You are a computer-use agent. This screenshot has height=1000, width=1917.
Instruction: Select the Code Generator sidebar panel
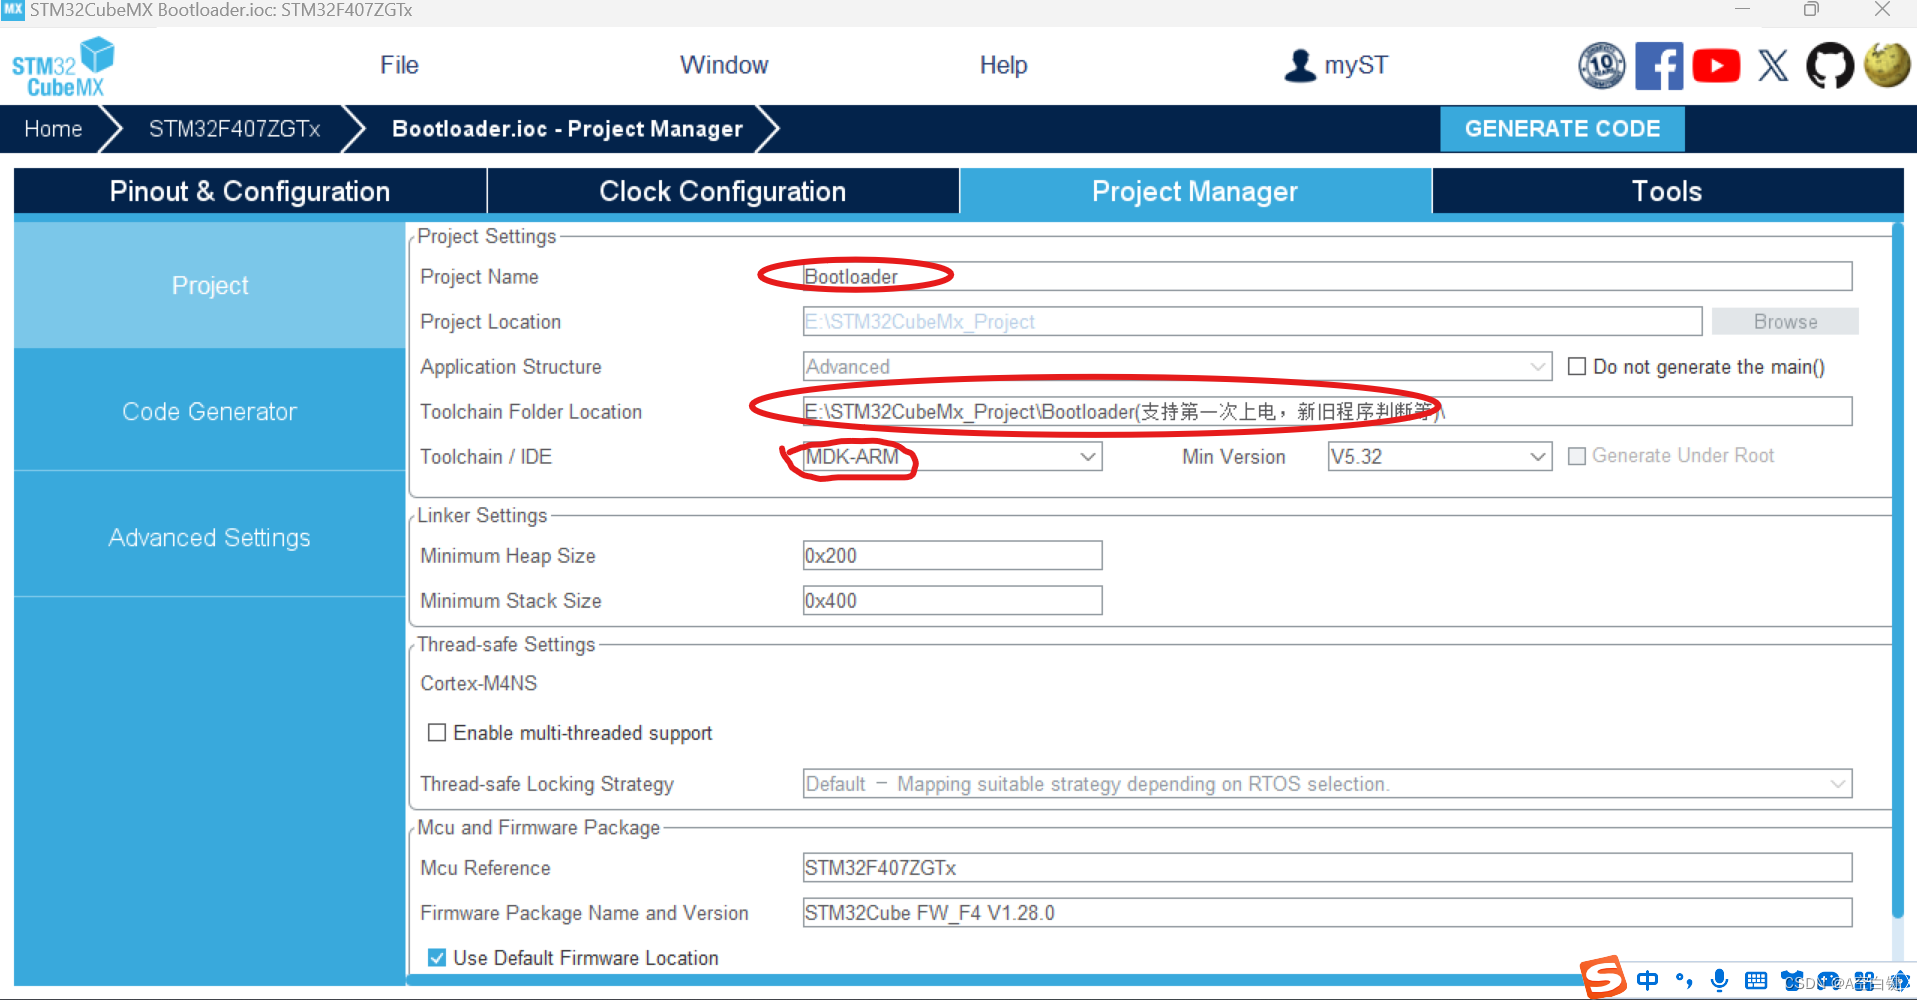pyautogui.click(x=209, y=411)
